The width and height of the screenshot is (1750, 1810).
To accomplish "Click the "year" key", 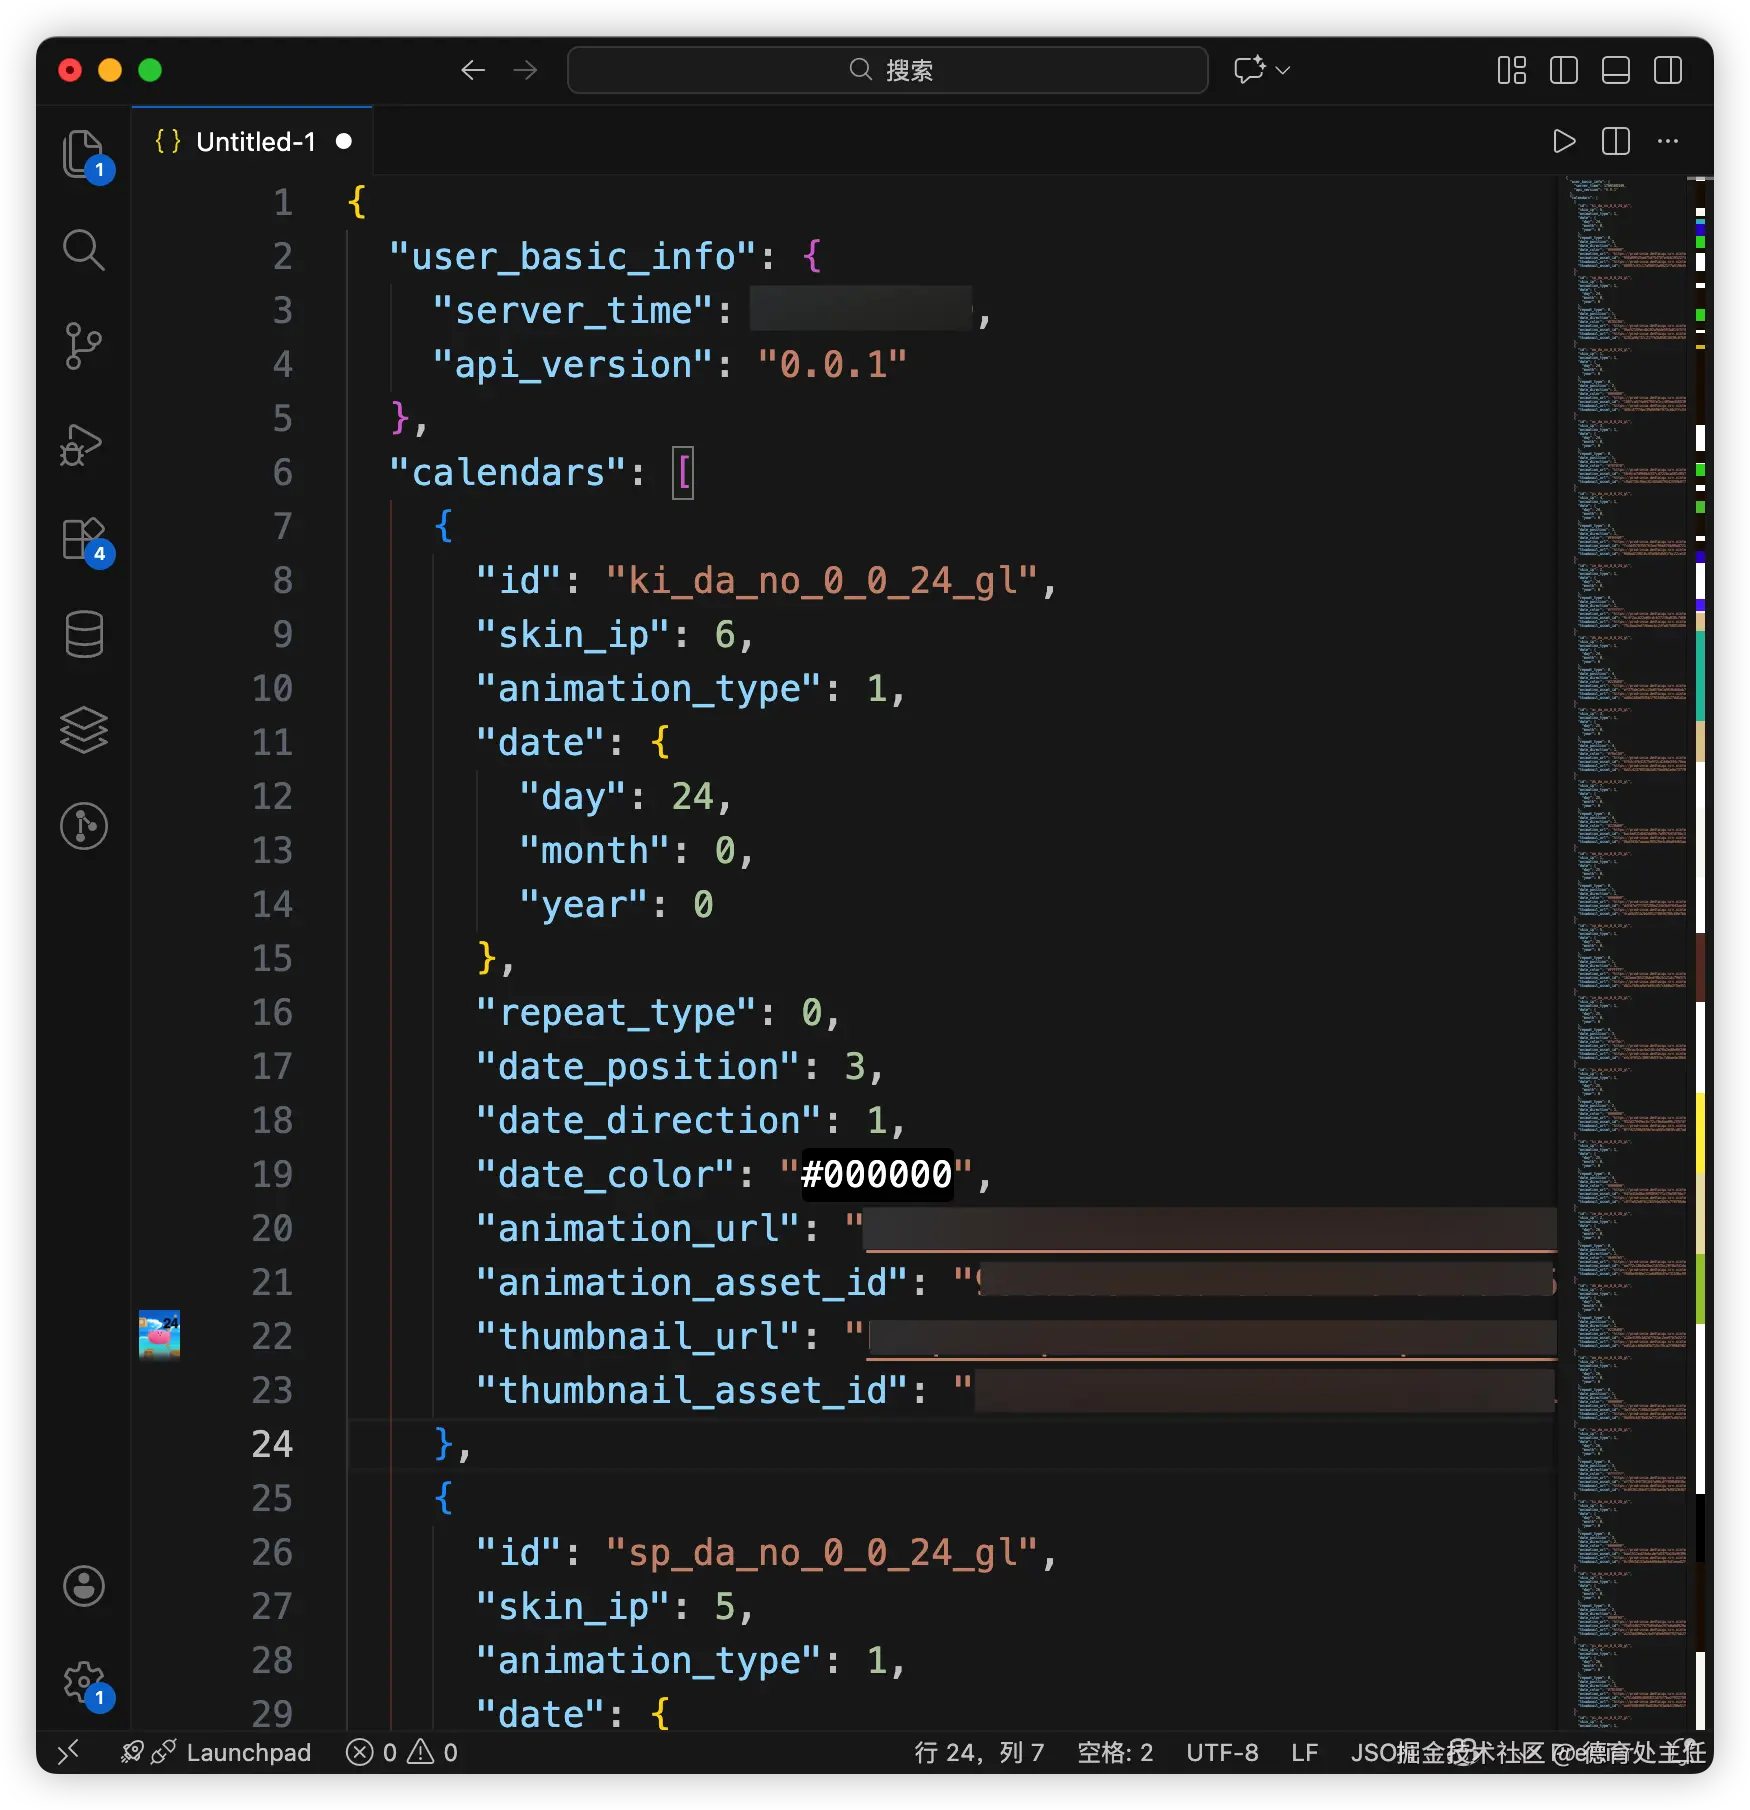I will [584, 905].
